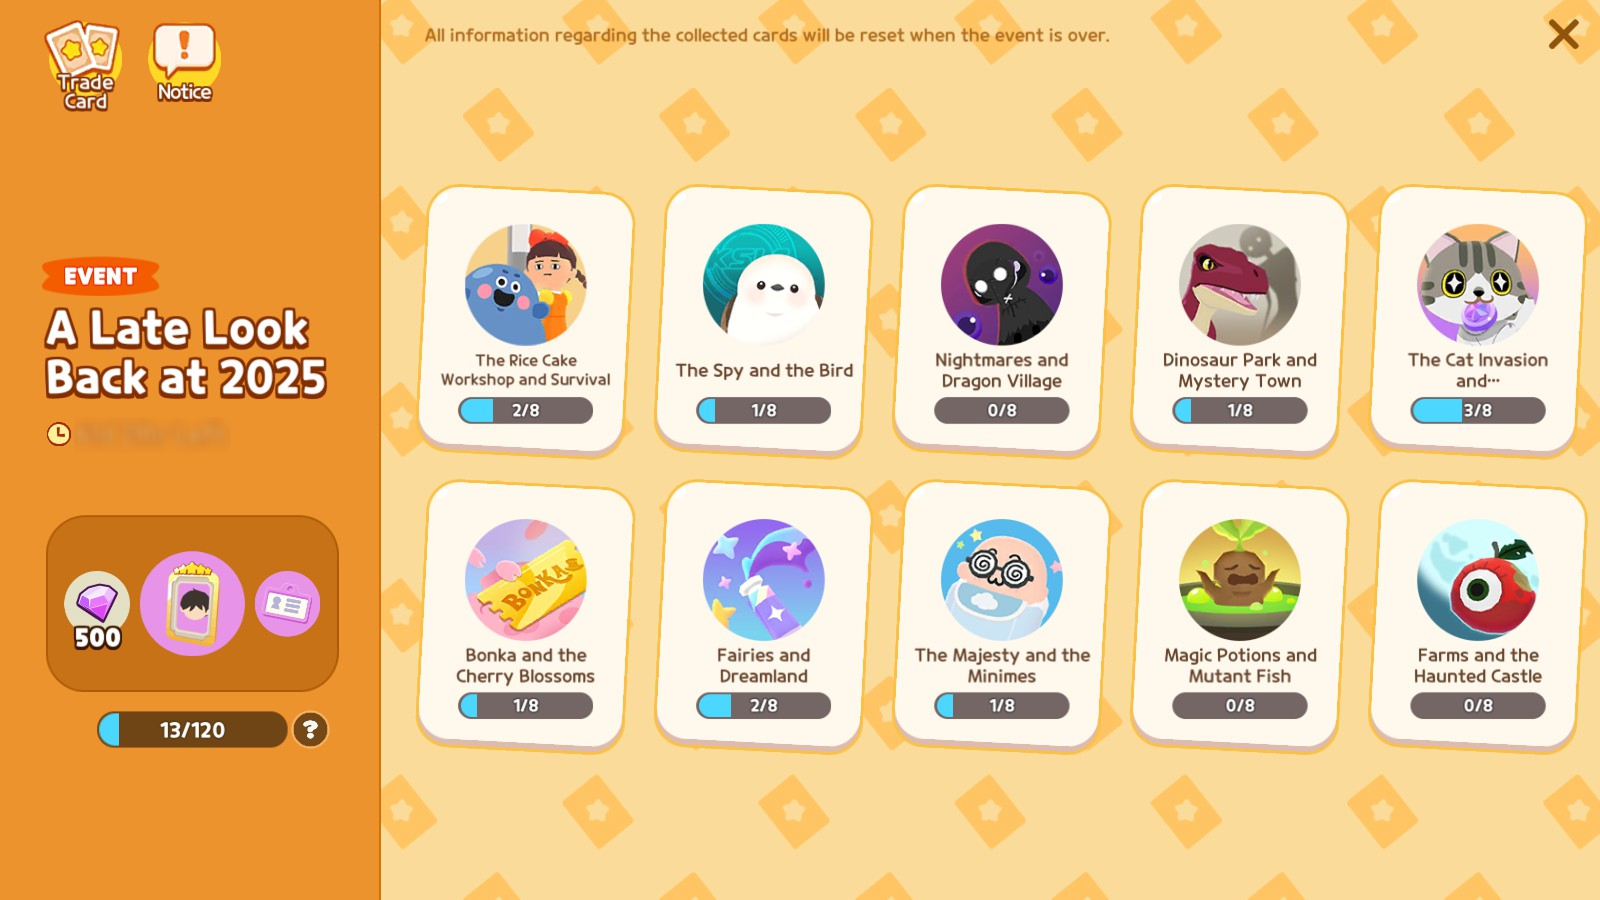Click the 13/120 overall progress bar
This screenshot has height=900, width=1600.
[192, 730]
